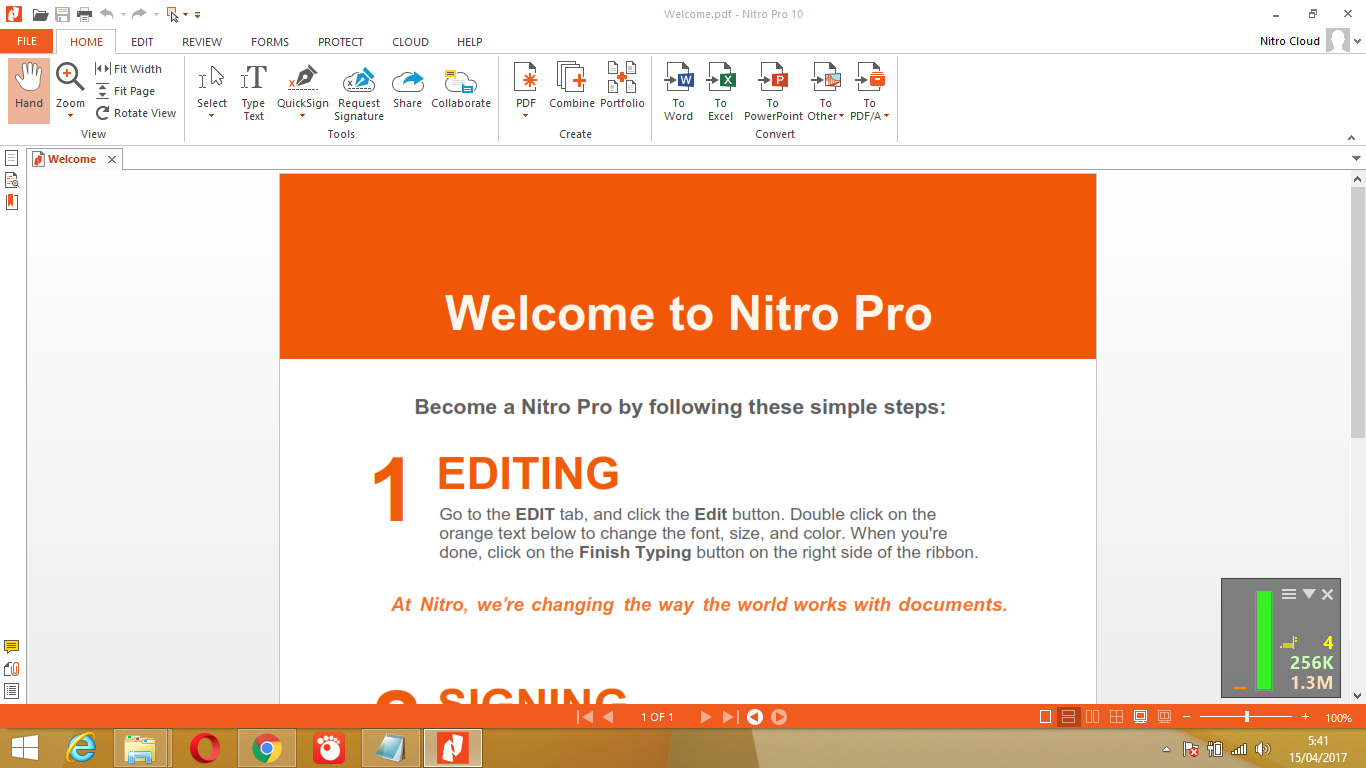Open the search pane icon in left sidebar
Image resolution: width=1366 pixels, height=768 pixels.
point(12,180)
